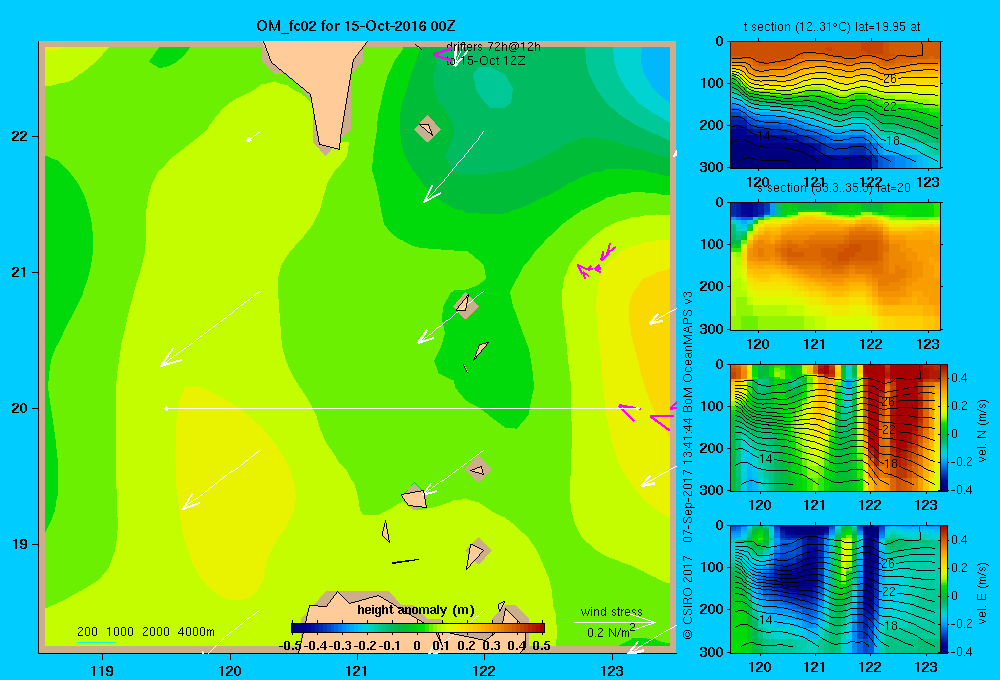Screen dimensions: 1000x680
Task: Click the -0.5 label on height anomaly scale
Action: point(290,646)
